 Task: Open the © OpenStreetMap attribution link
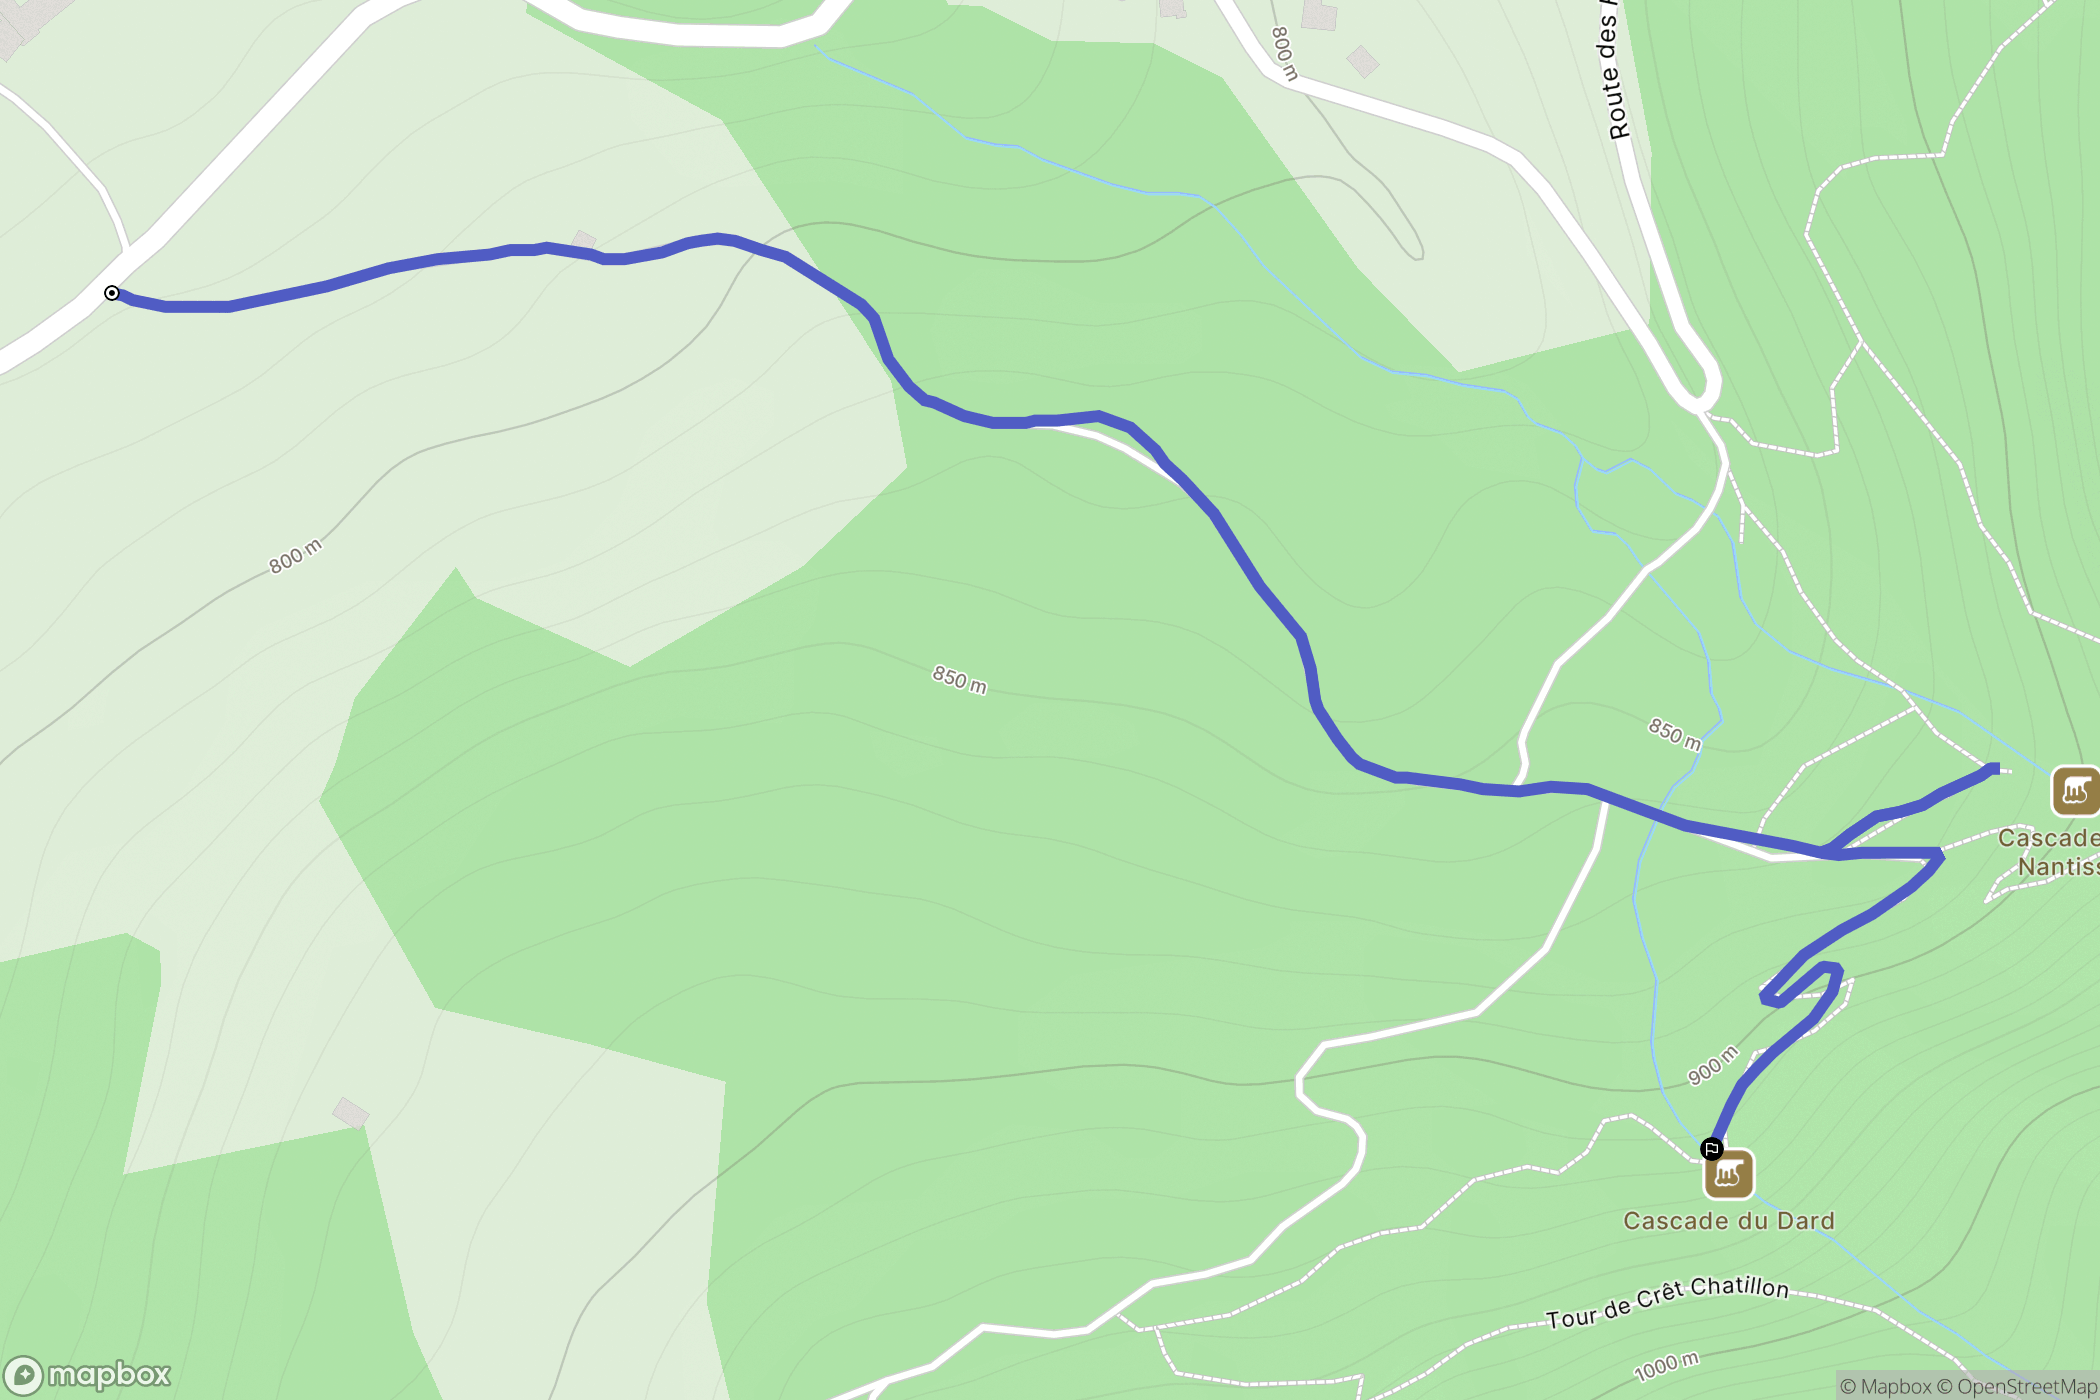pyautogui.click(x=2018, y=1386)
